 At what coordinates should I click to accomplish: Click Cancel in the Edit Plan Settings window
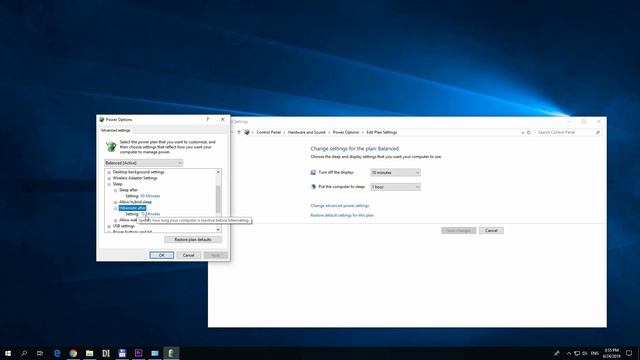coord(491,231)
